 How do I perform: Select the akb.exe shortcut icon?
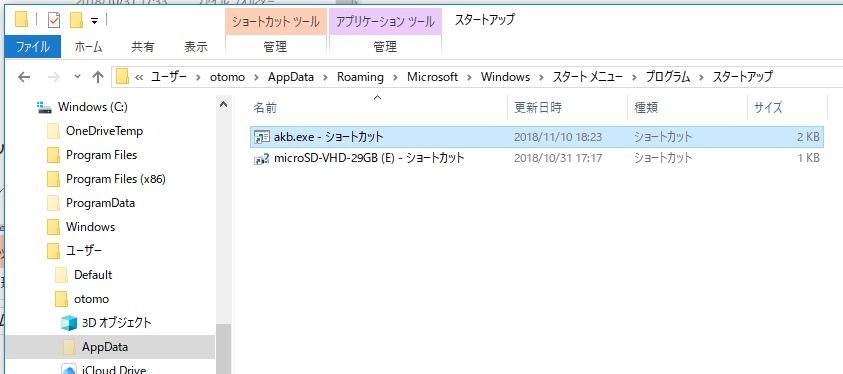[x=262, y=137]
